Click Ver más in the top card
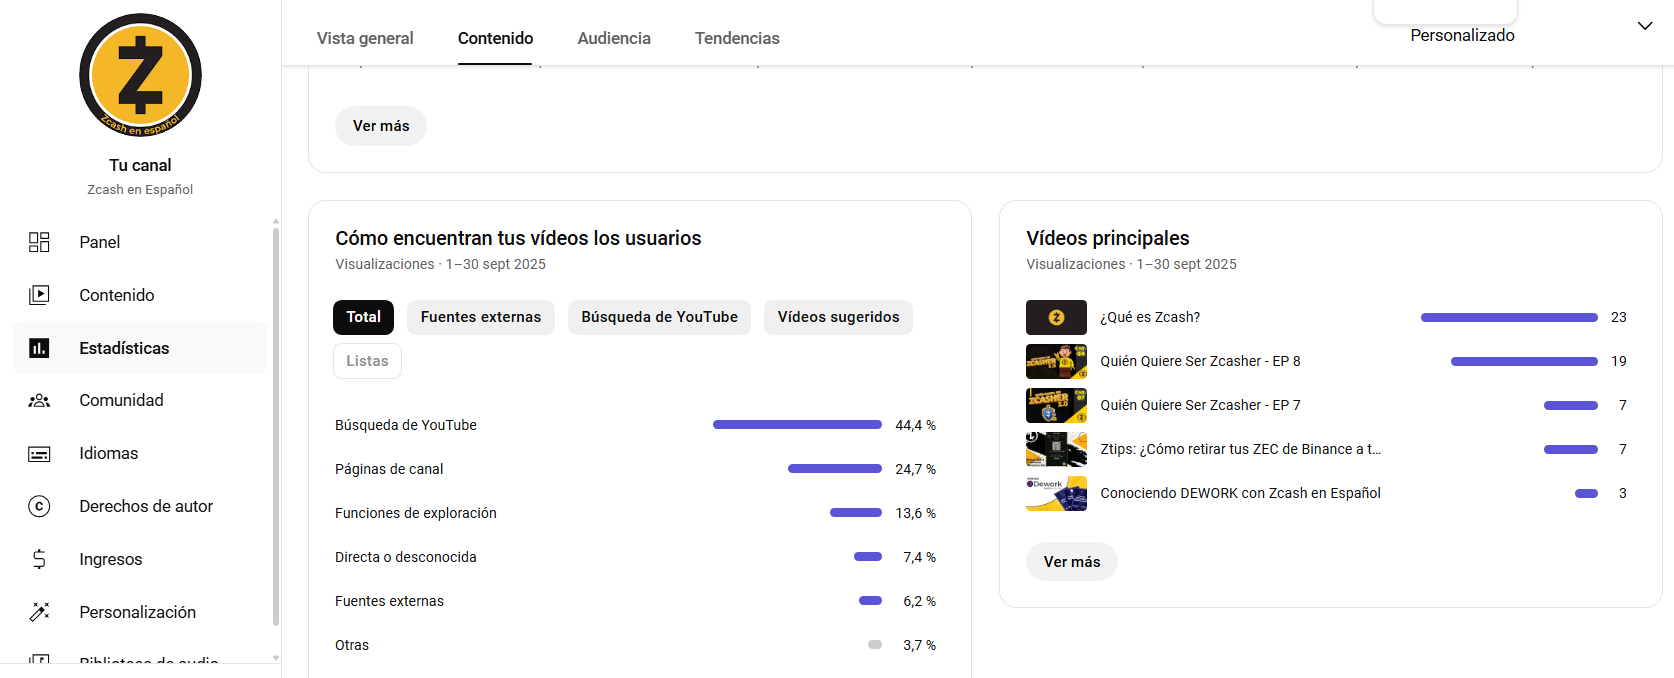Screen dimensions: 1674x678 [381, 126]
